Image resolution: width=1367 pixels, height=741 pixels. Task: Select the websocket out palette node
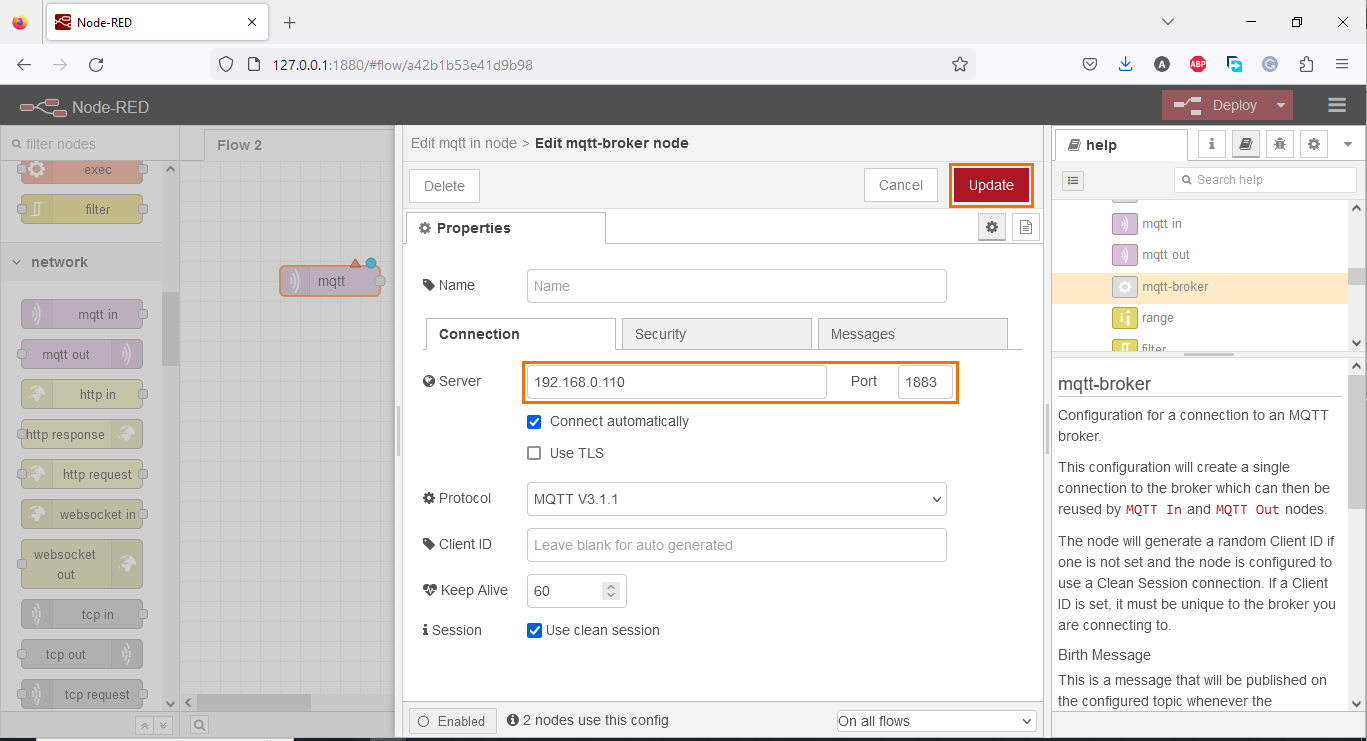(x=82, y=564)
